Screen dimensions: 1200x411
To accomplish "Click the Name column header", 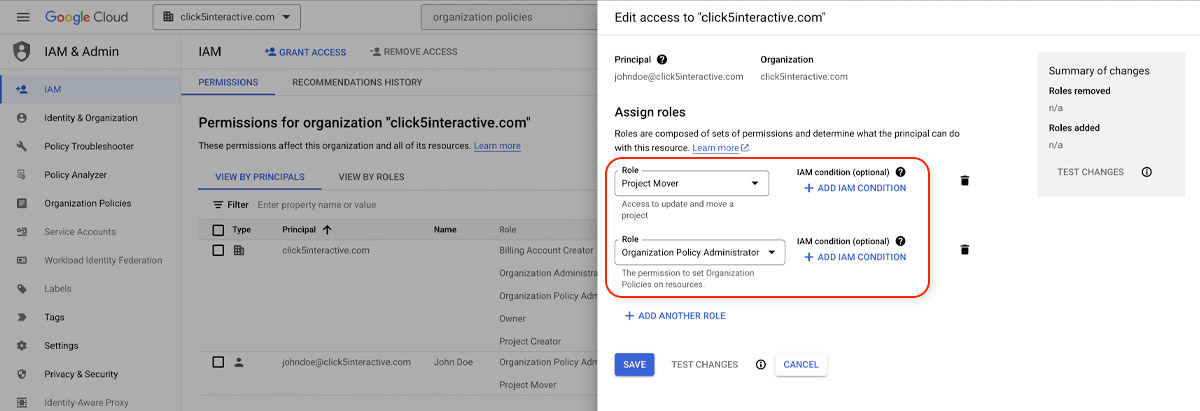I will pyautogui.click(x=445, y=229).
